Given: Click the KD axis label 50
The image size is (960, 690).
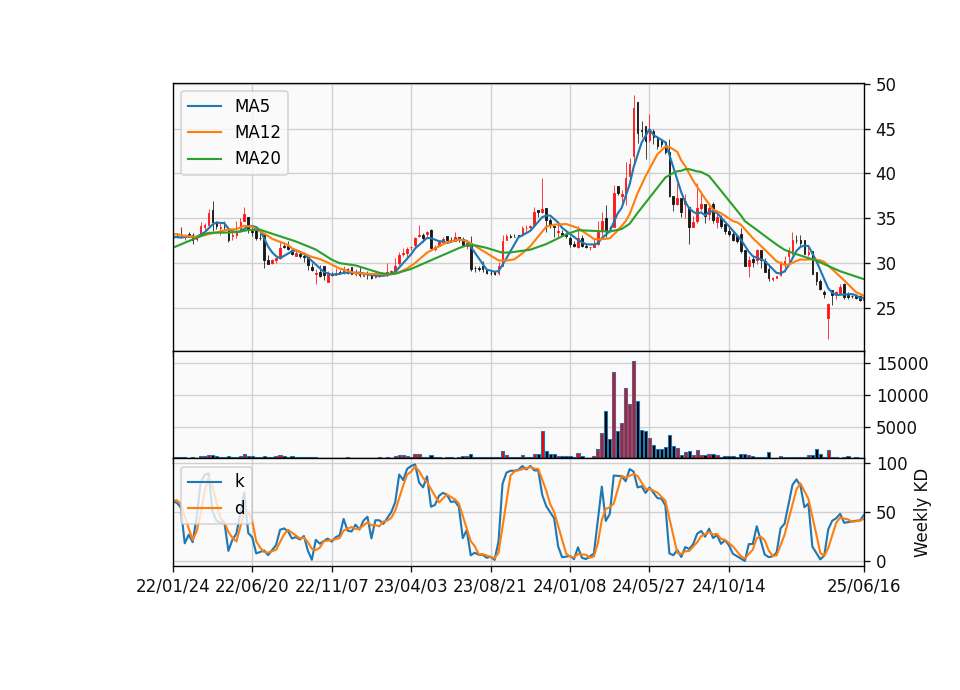Looking at the screenshot, I should [x=885, y=513].
